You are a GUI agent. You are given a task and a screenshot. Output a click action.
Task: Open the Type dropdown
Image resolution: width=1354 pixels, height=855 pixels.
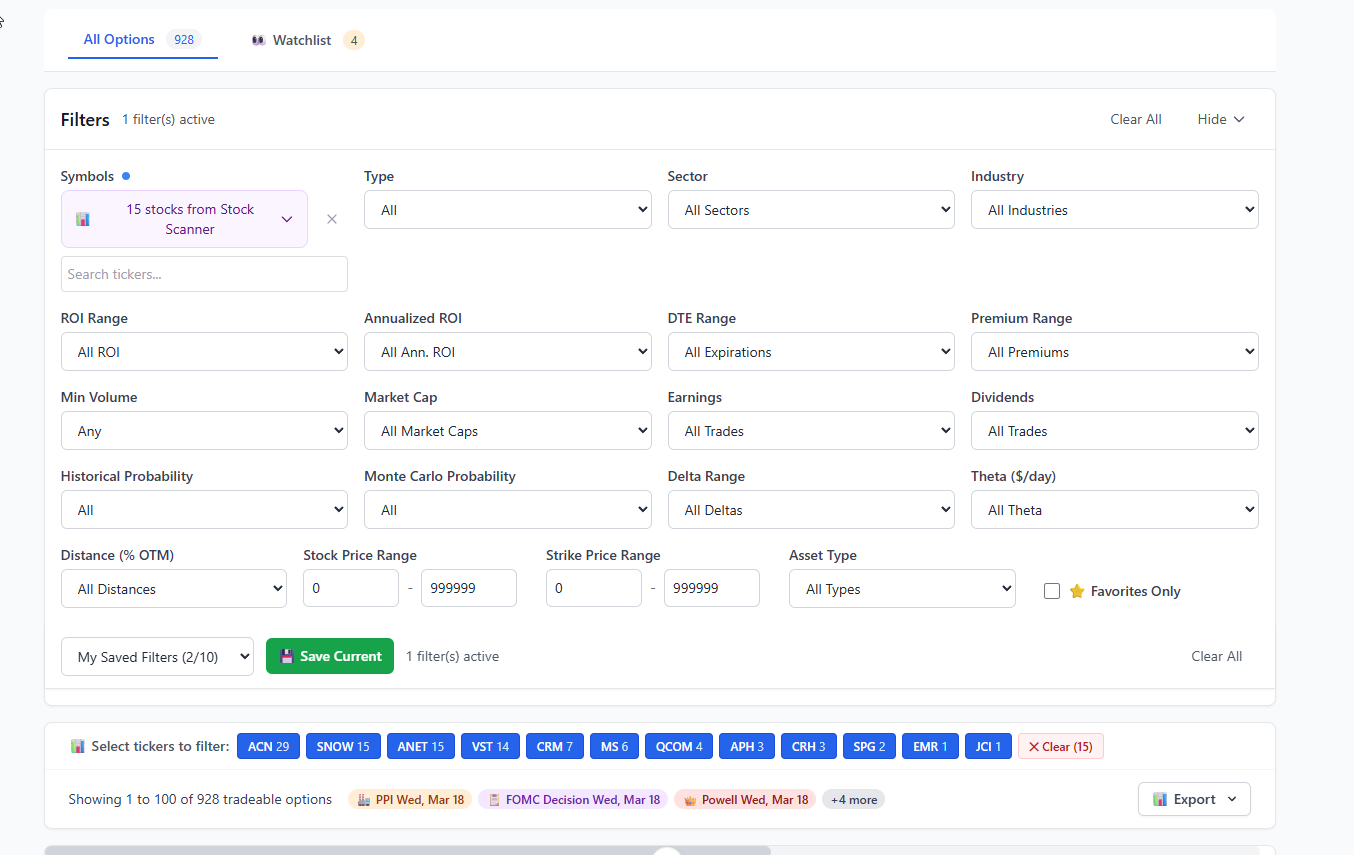click(508, 210)
